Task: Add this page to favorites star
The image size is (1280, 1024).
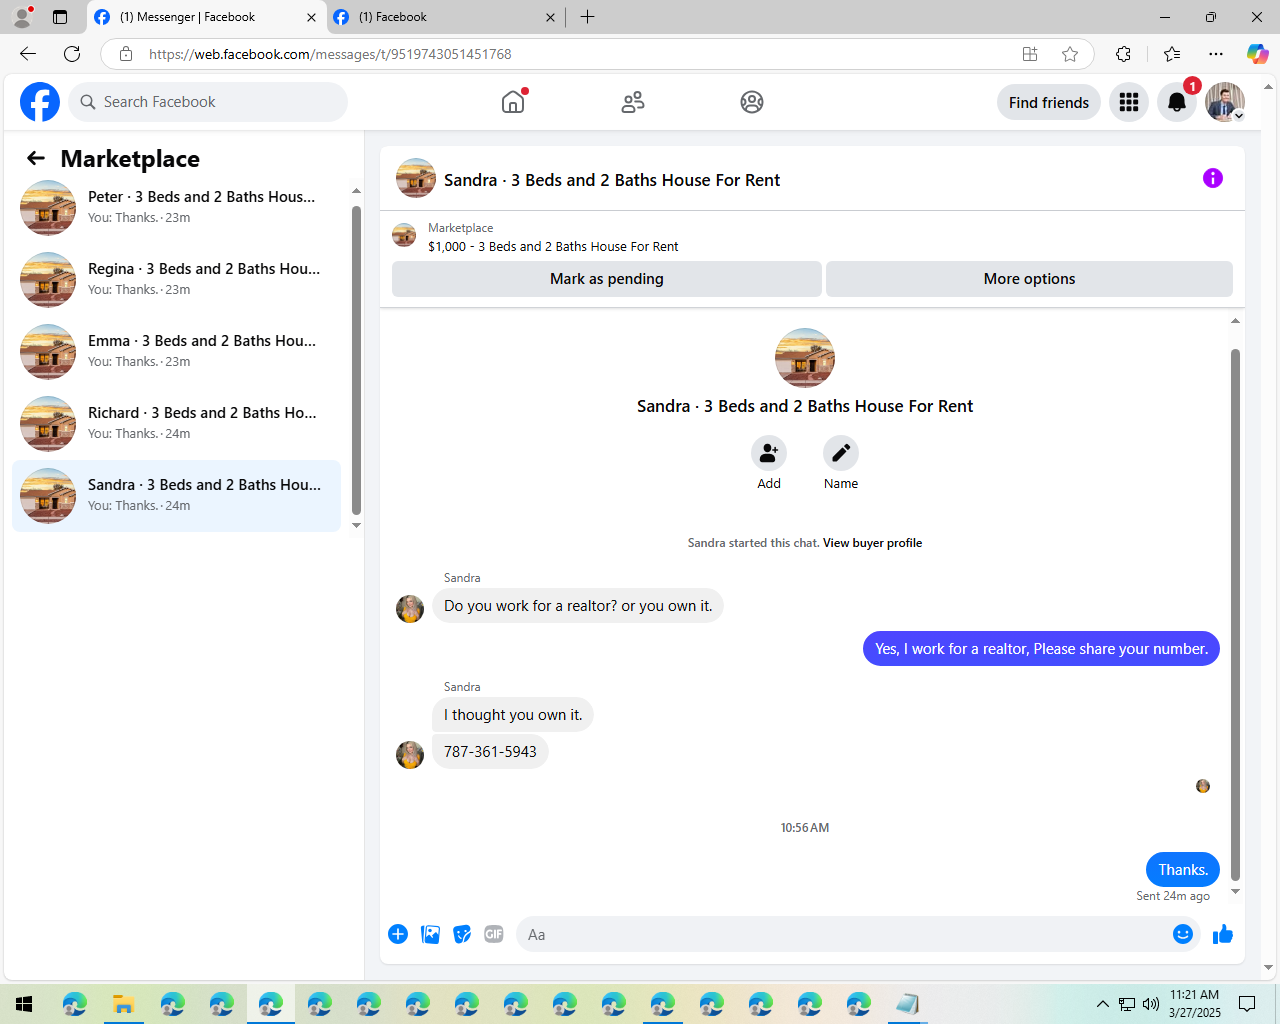Action: click(x=1070, y=54)
